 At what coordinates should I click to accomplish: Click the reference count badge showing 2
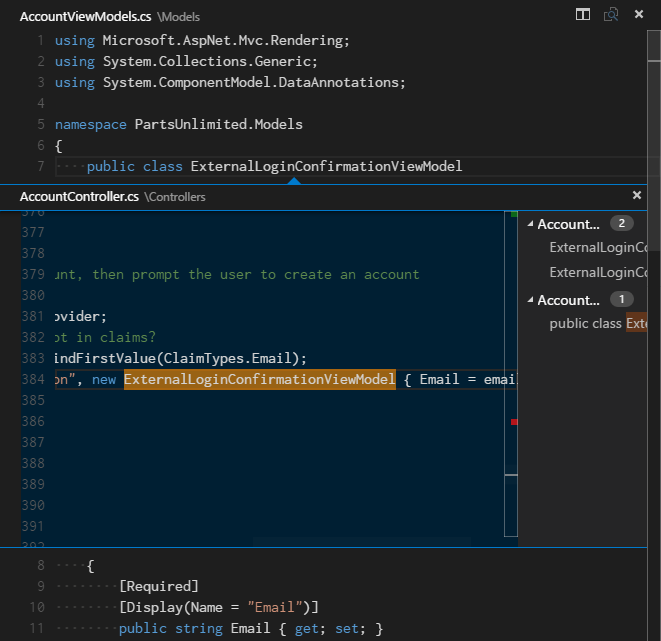point(622,224)
